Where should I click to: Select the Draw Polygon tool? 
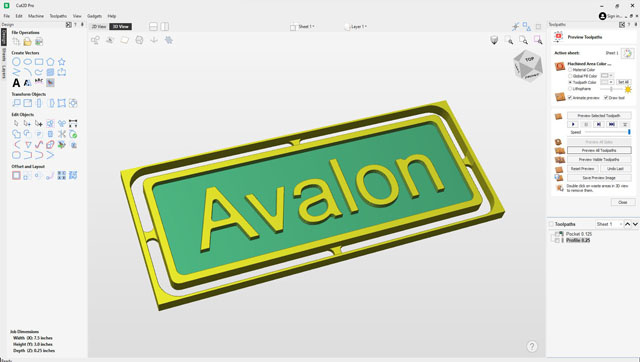(50, 62)
